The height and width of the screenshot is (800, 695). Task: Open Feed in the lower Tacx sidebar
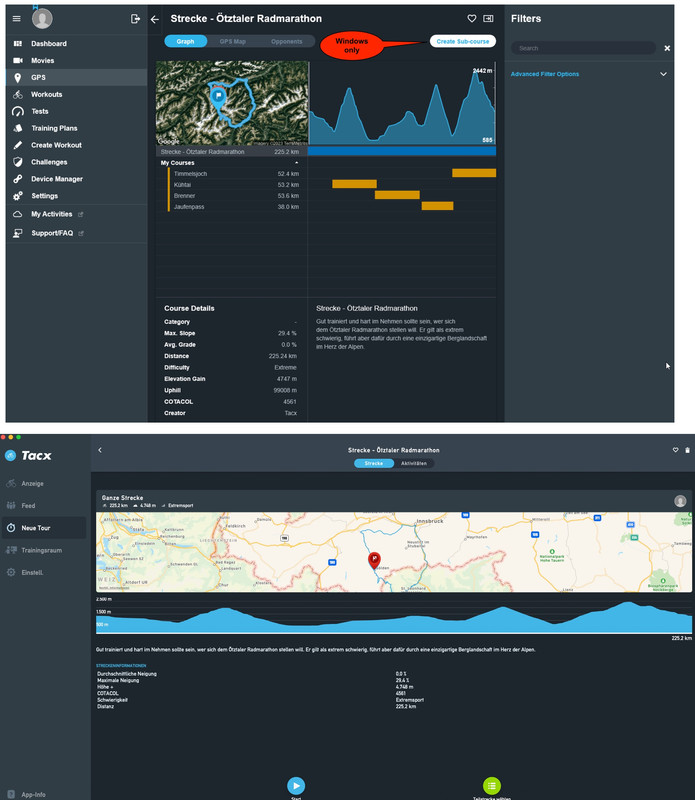(x=43, y=506)
